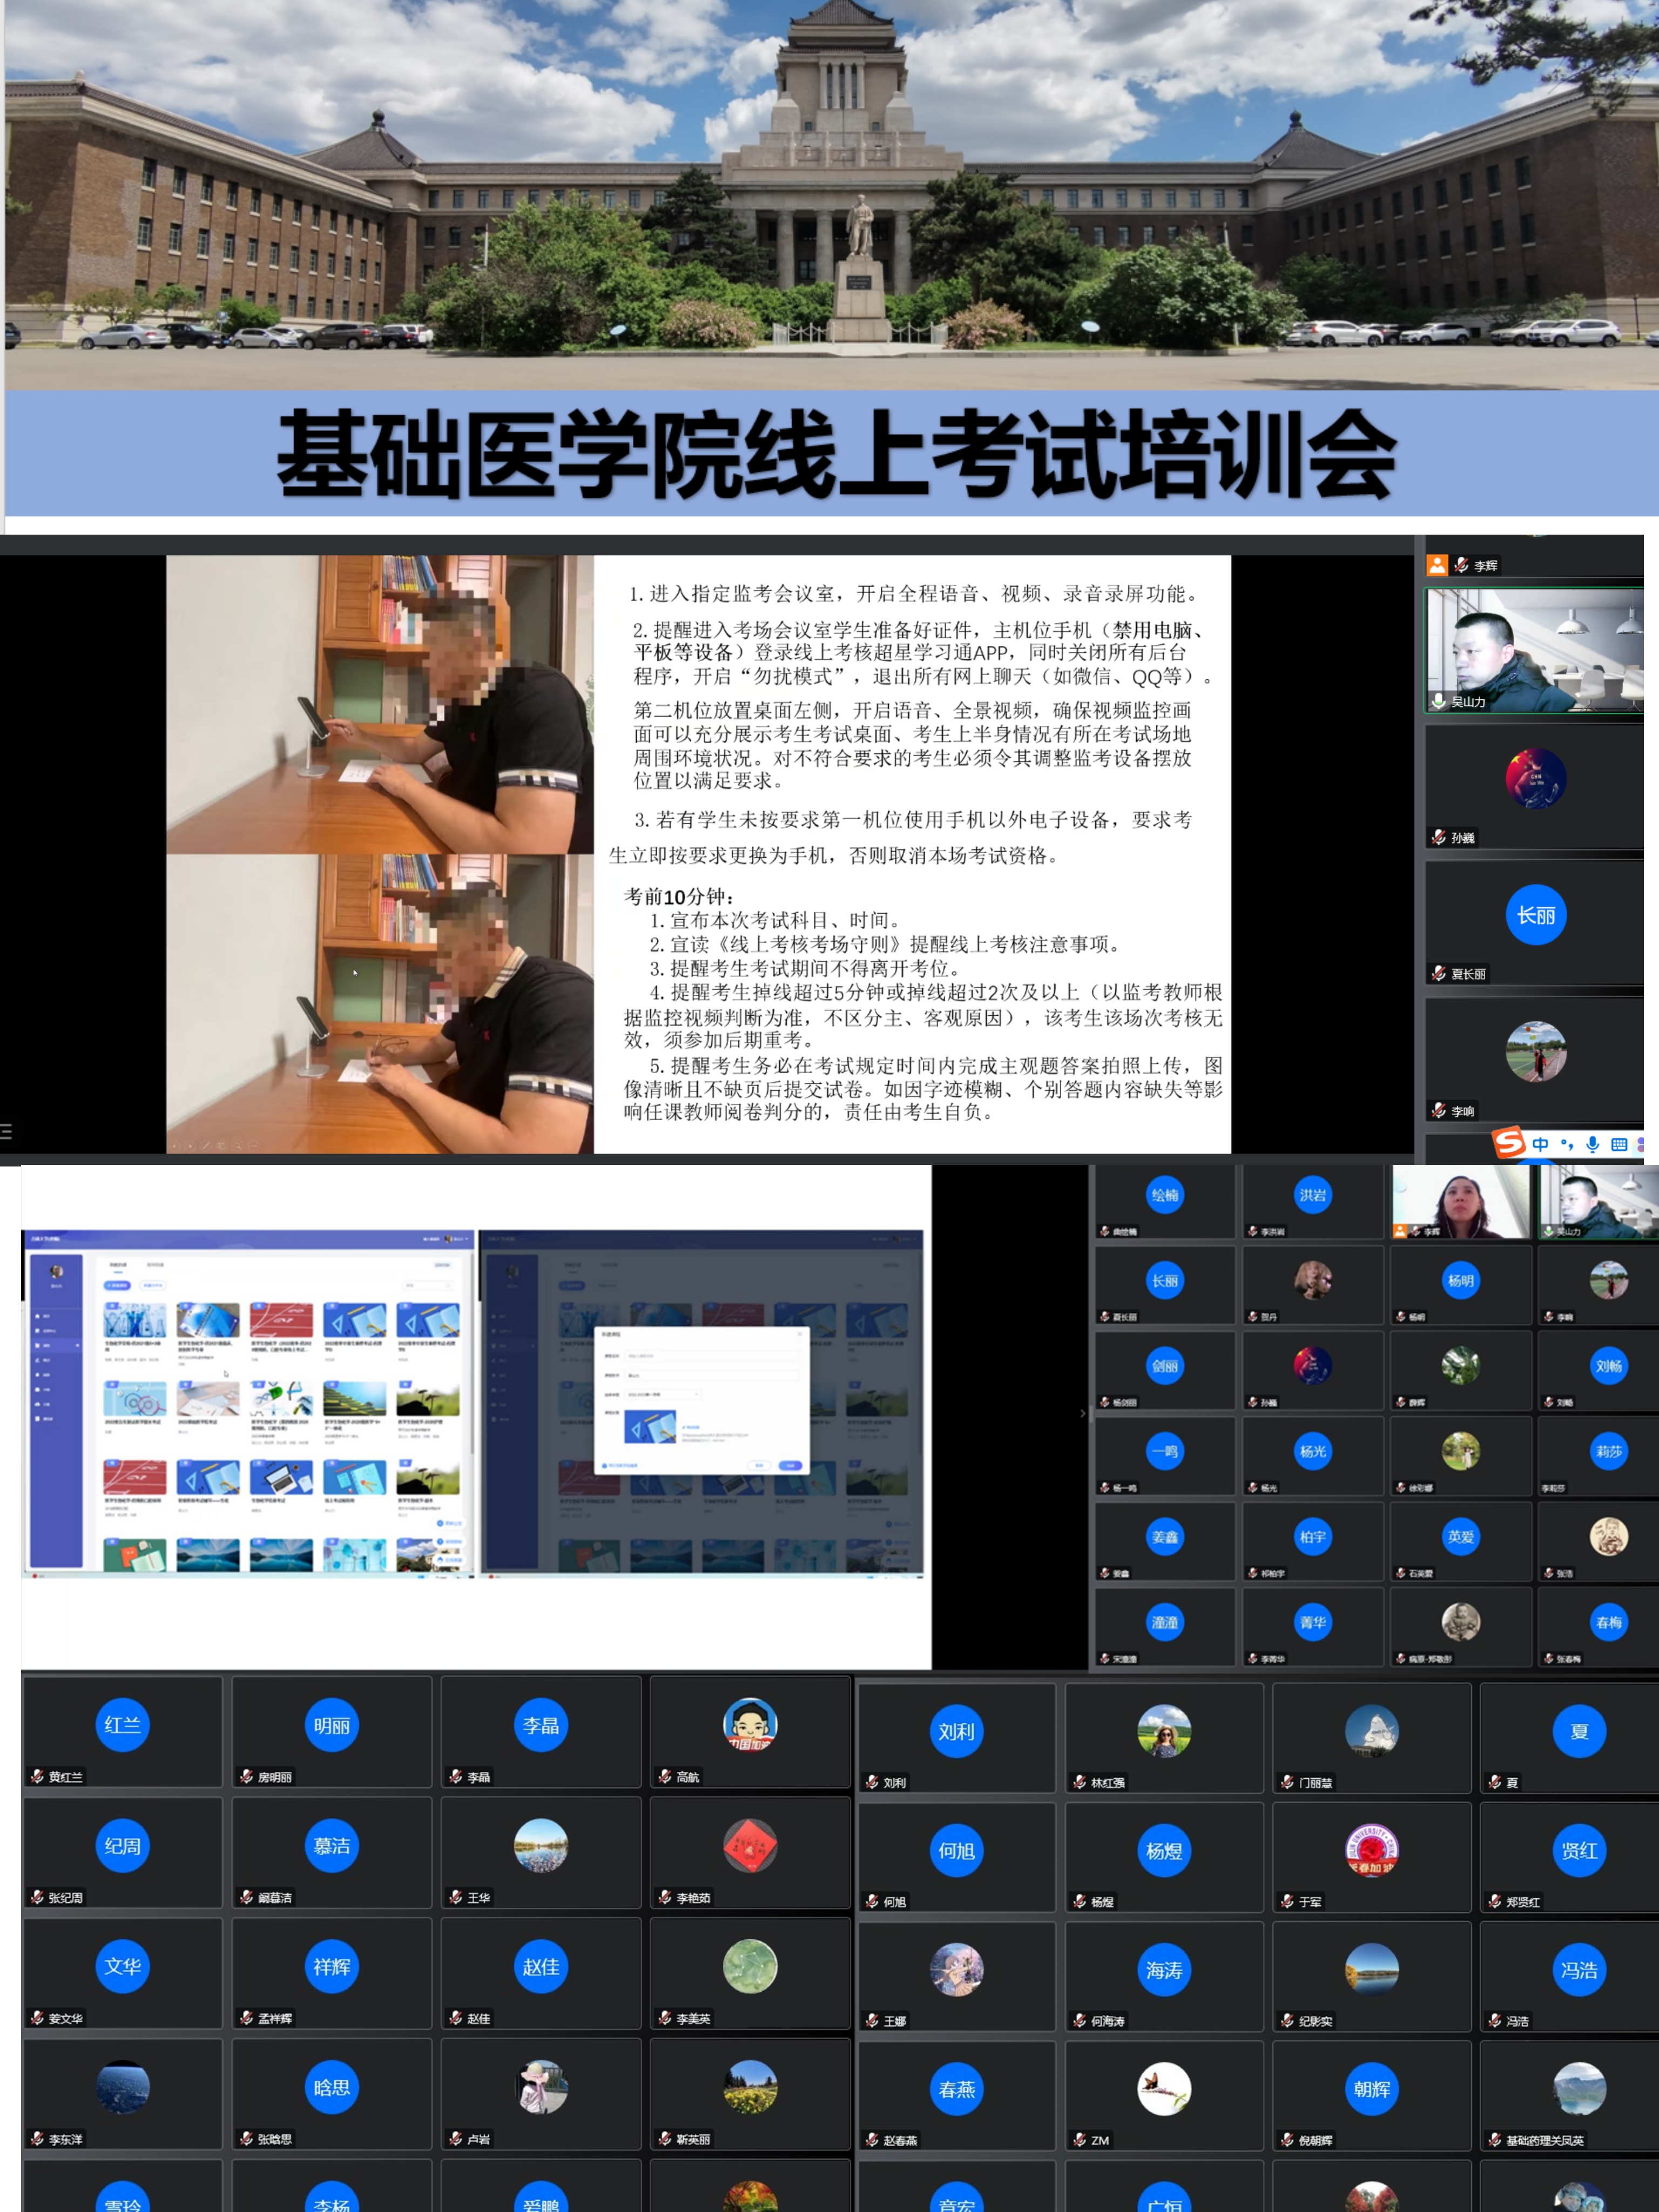Image resolution: width=1659 pixels, height=2212 pixels.
Task: Click muted mic icon next to 孙巍
Action: [1439, 837]
